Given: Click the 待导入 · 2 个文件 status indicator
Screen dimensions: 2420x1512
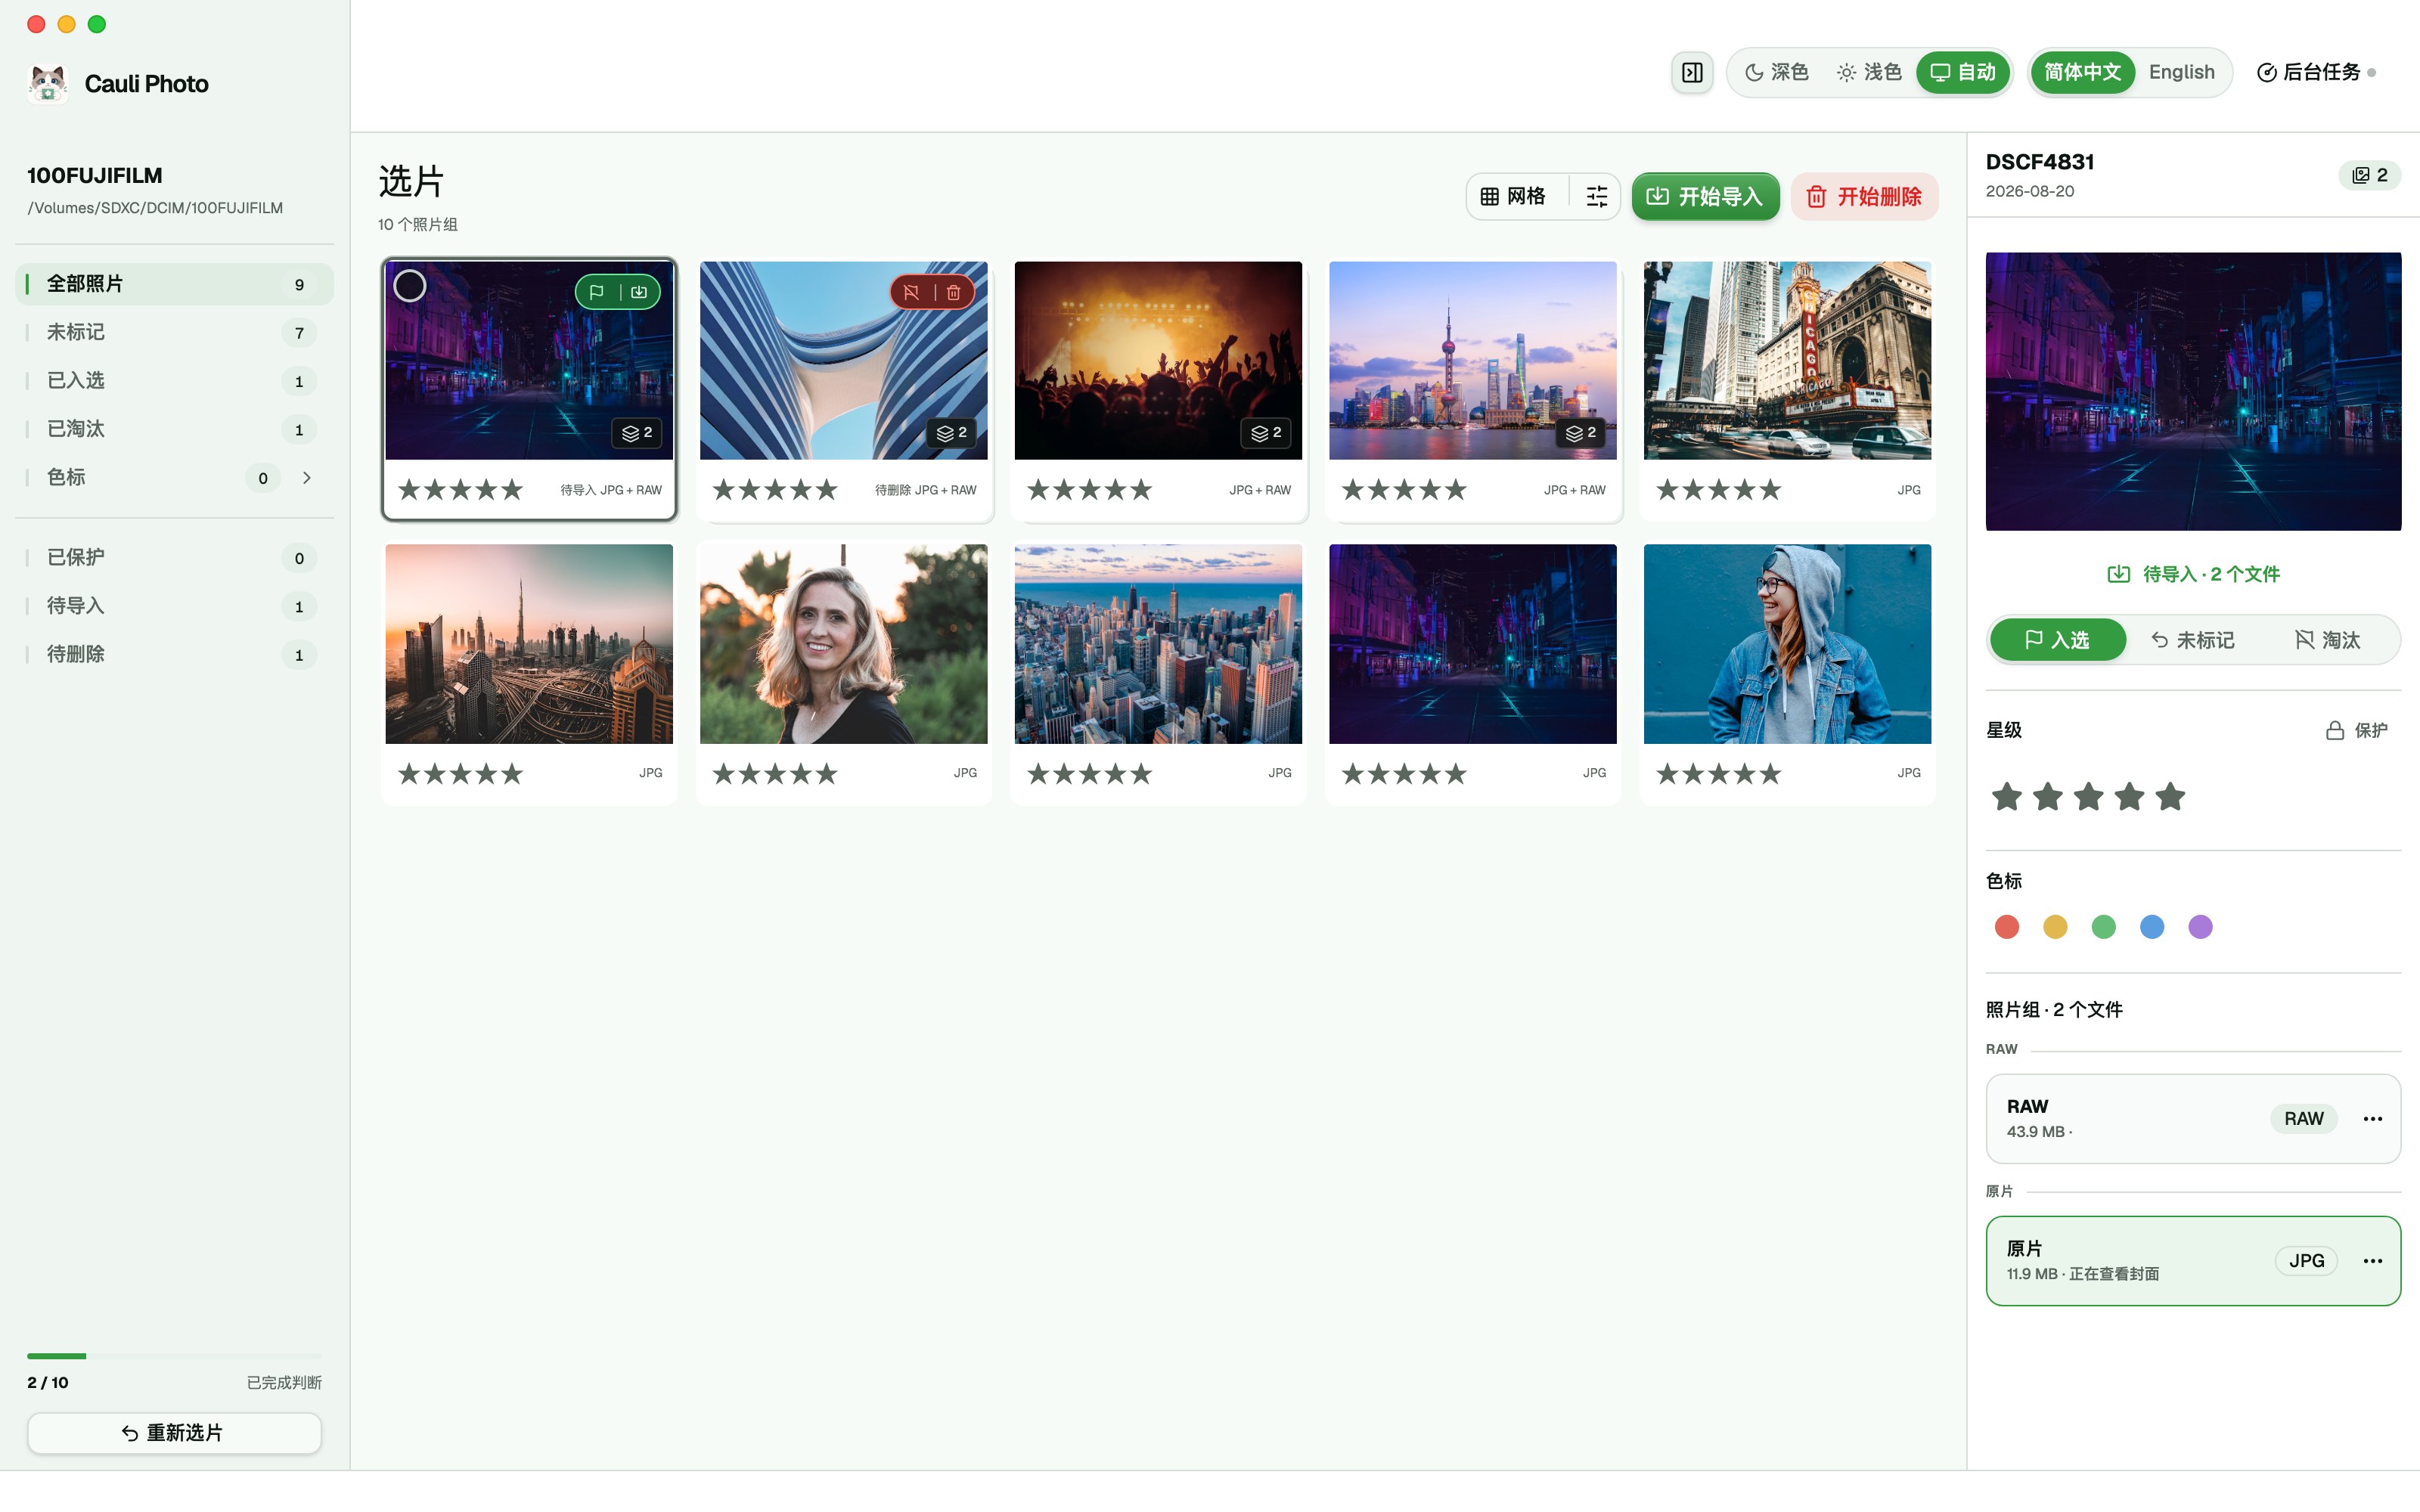Looking at the screenshot, I should coord(2193,574).
